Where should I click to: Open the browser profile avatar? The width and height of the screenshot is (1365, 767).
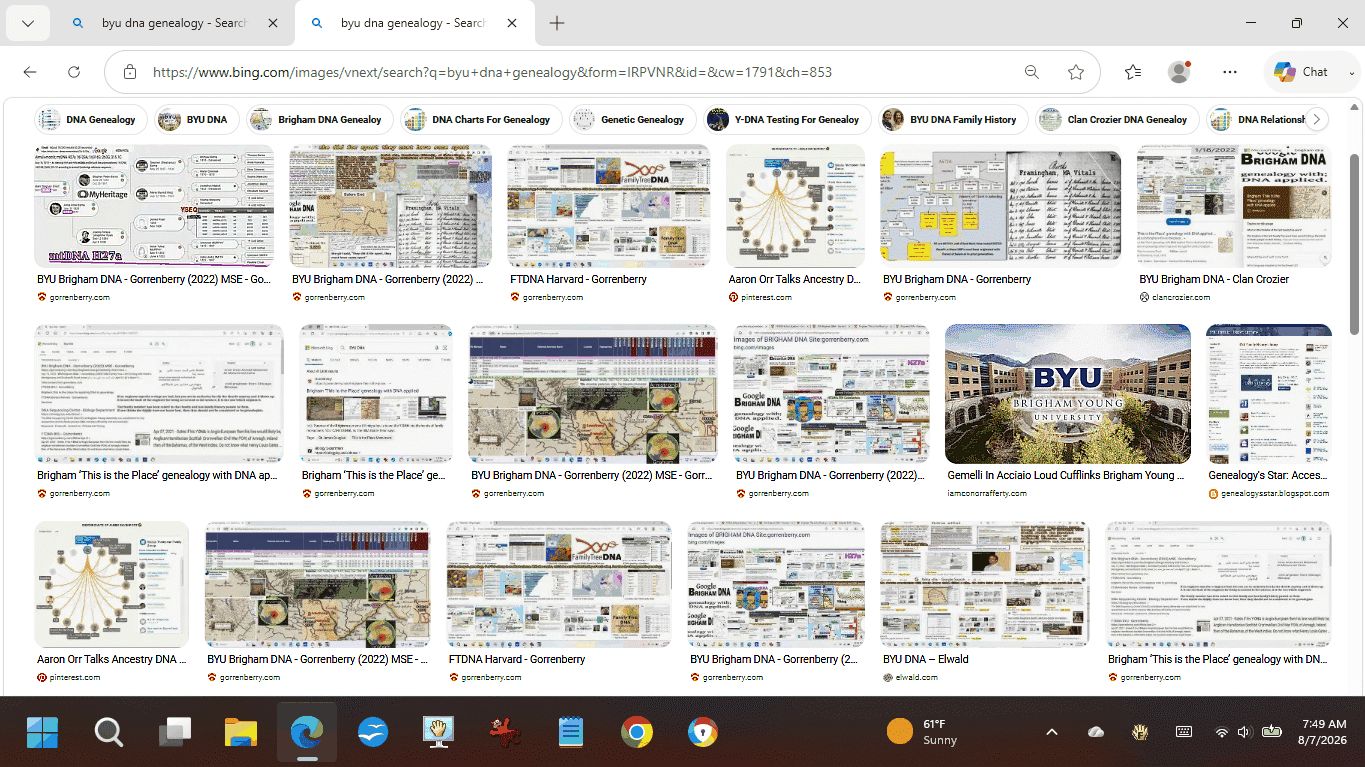tap(1180, 72)
